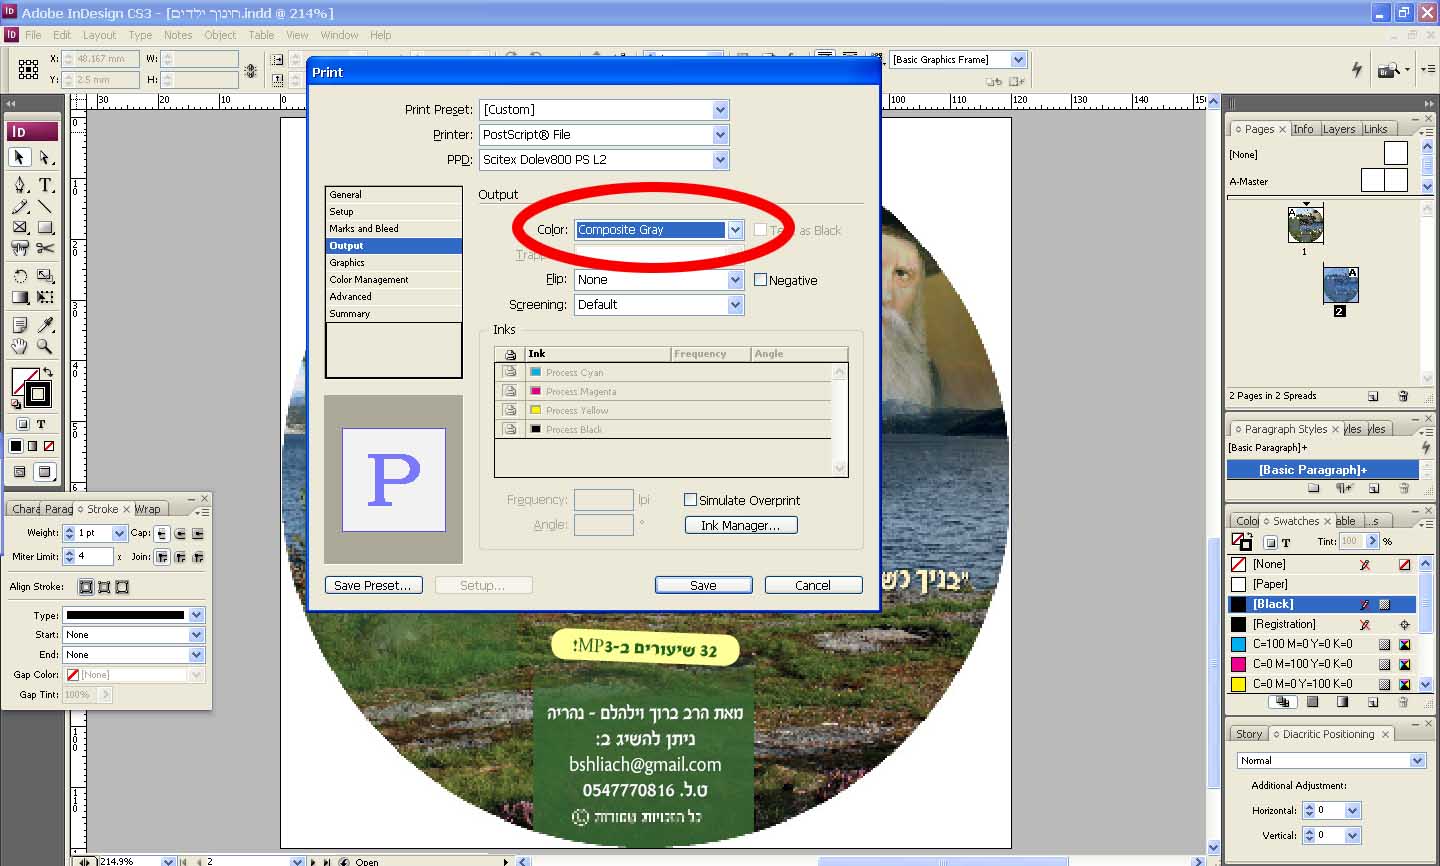Select the Zoom magnifier tool
Screen dimensions: 1440x866
(45, 346)
